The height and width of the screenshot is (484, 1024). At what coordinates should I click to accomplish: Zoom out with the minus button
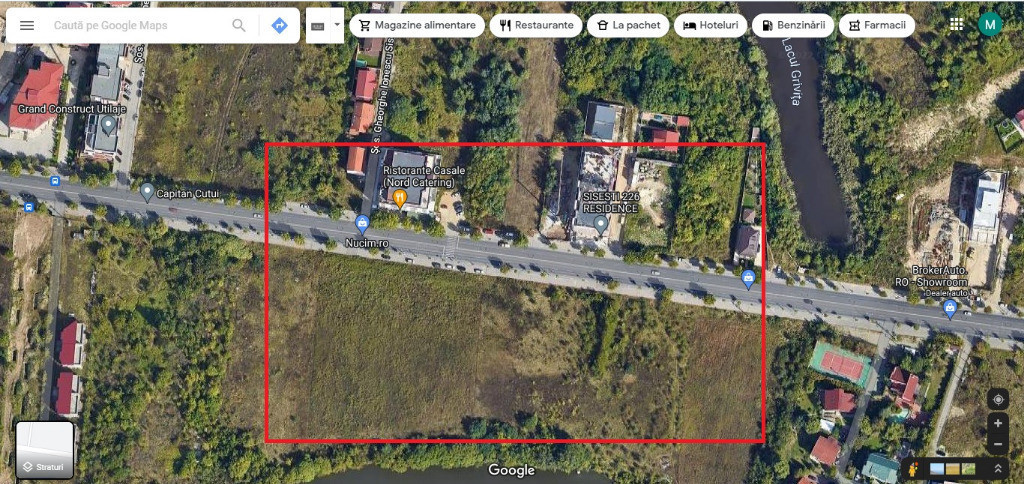click(x=998, y=445)
